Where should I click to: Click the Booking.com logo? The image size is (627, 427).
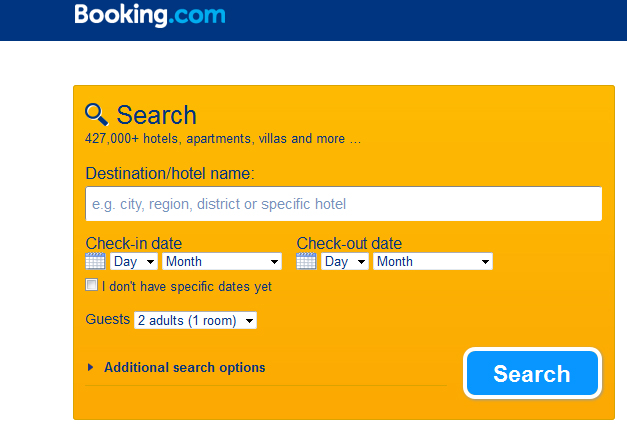(150, 16)
